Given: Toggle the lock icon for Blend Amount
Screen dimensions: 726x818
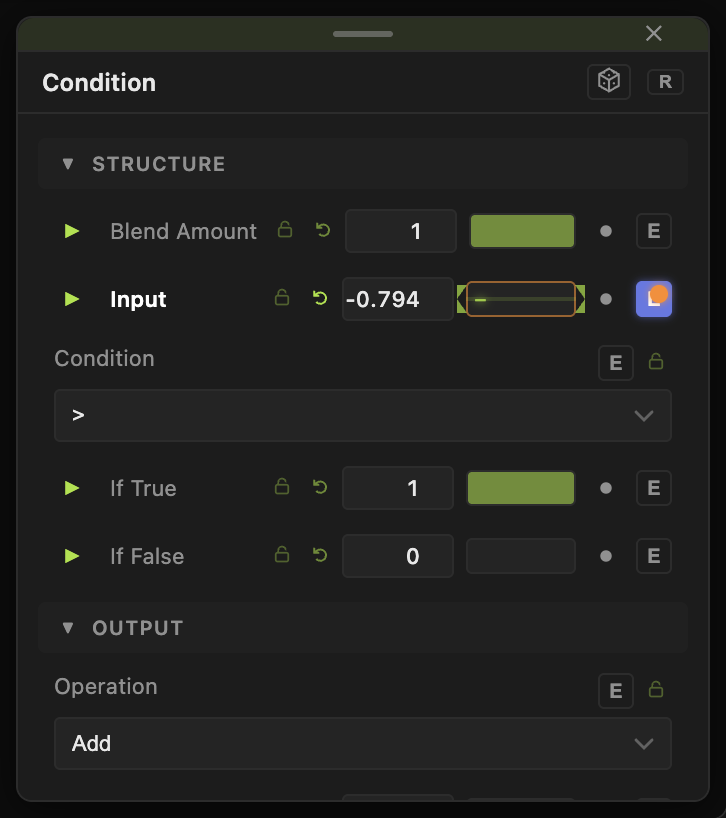Looking at the screenshot, I should click(285, 230).
